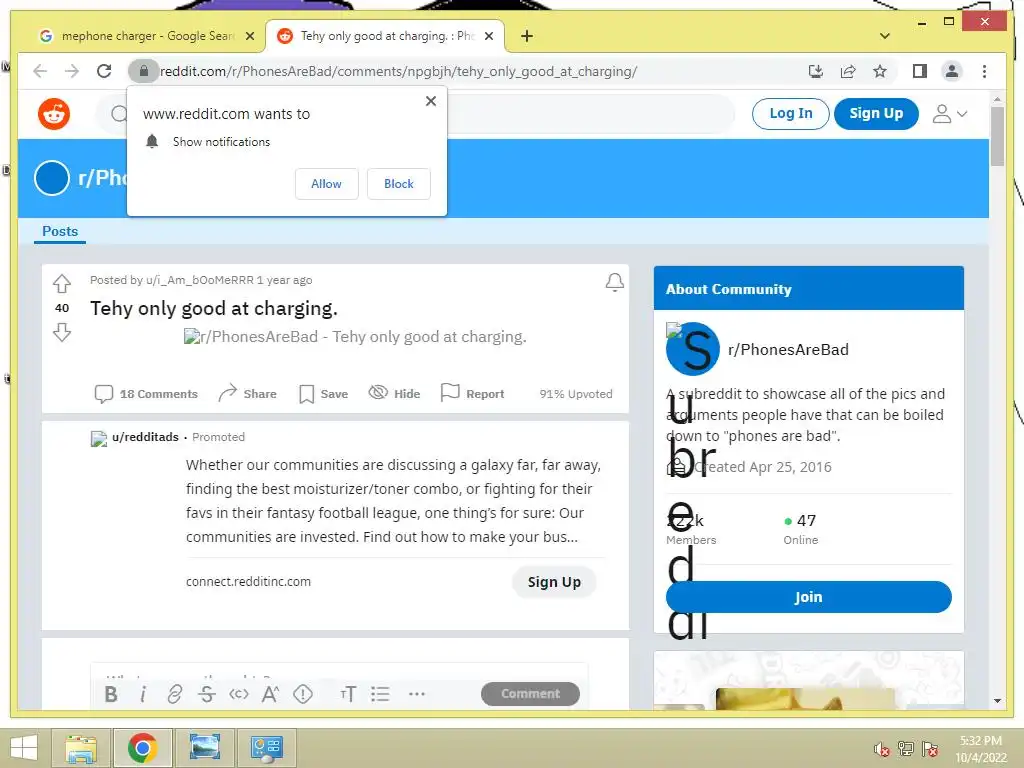Open Chrome profile avatar
Image resolution: width=1024 pixels, height=768 pixels.
pos(952,71)
